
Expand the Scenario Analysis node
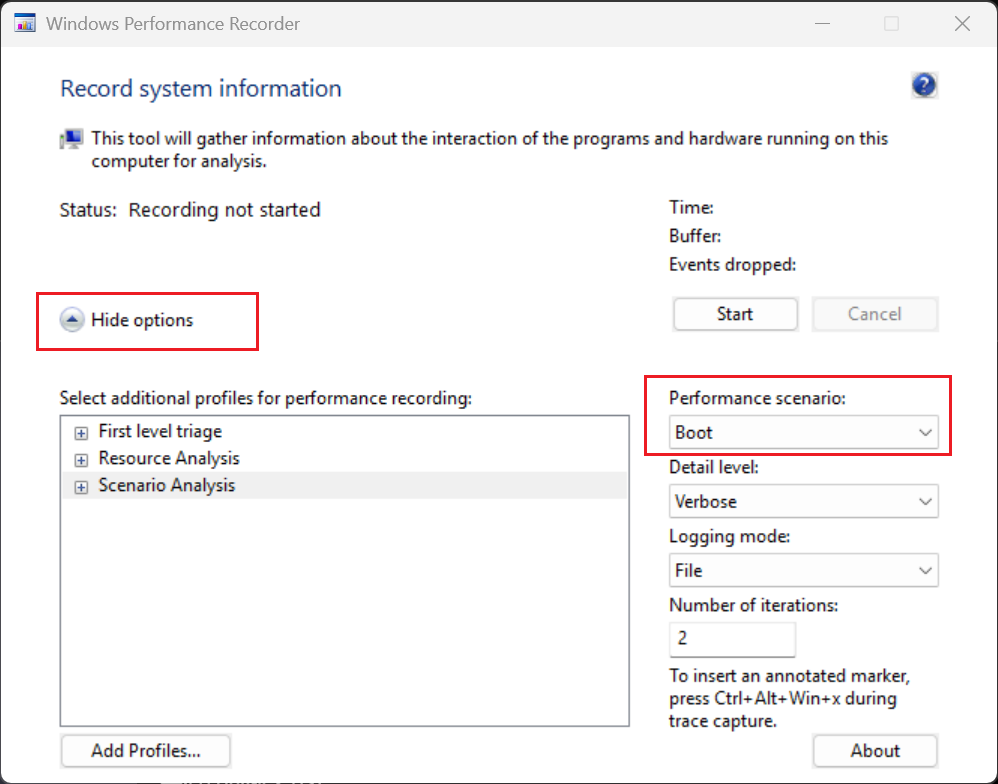pyautogui.click(x=81, y=487)
